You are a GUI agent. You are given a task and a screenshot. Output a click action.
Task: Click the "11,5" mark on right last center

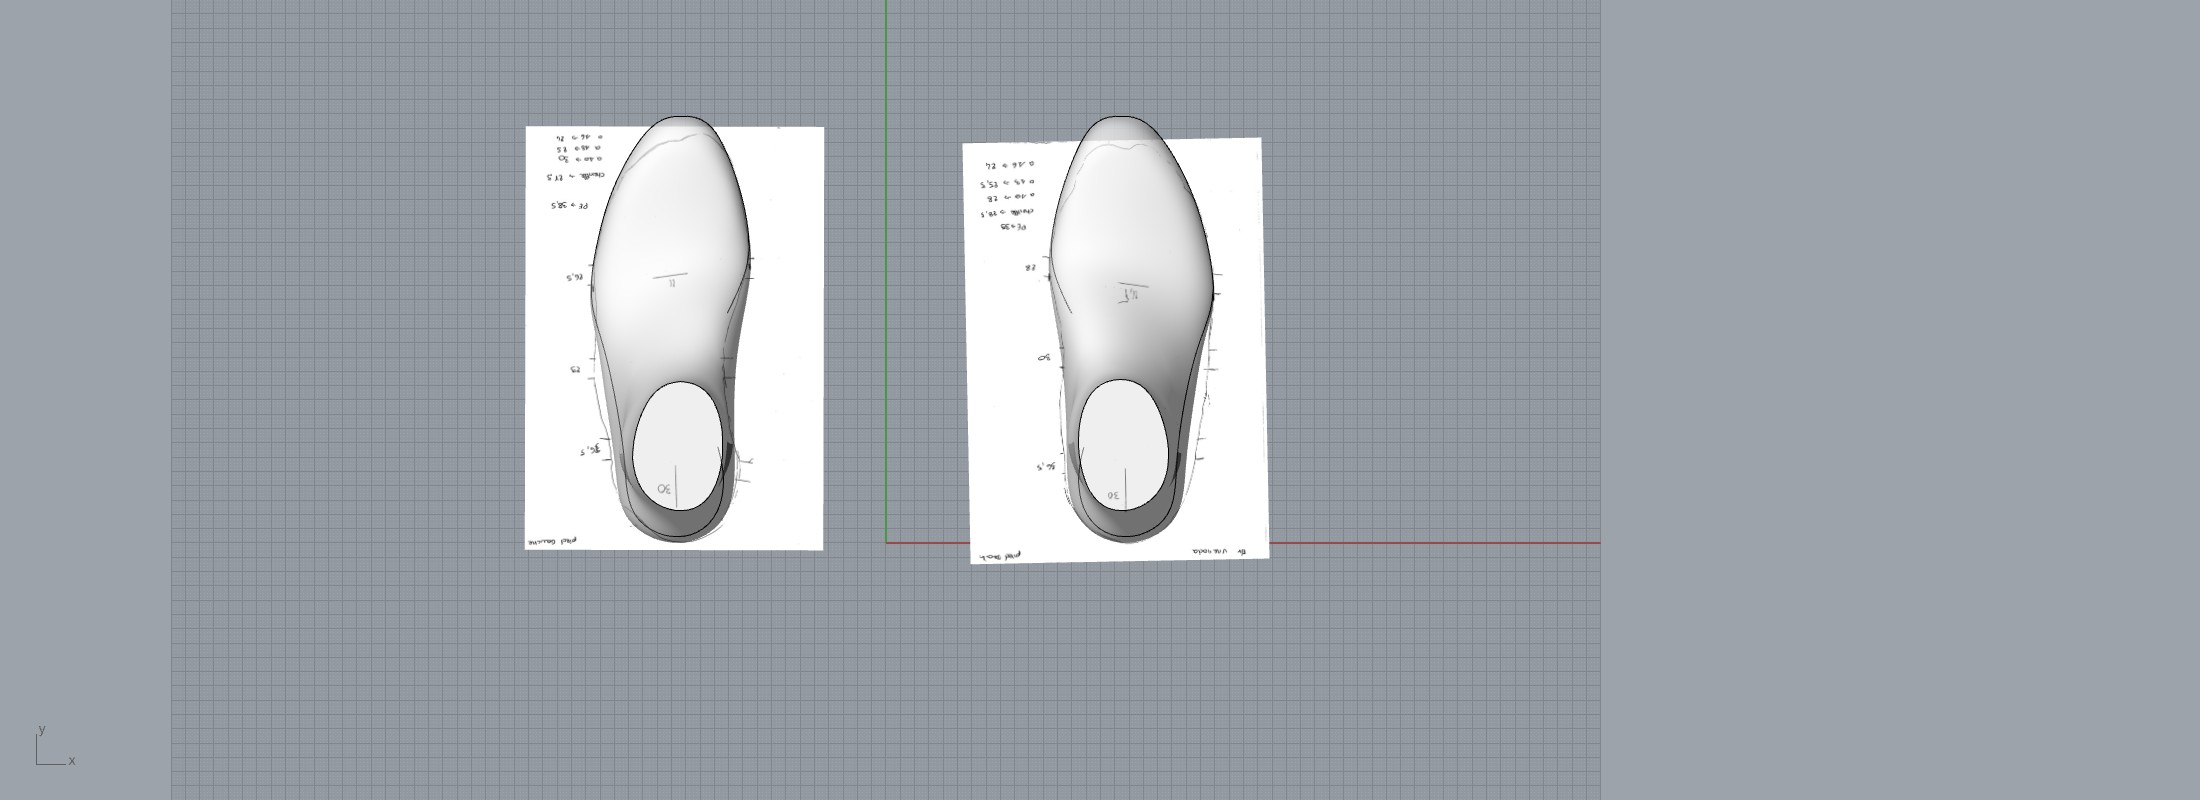click(1131, 295)
